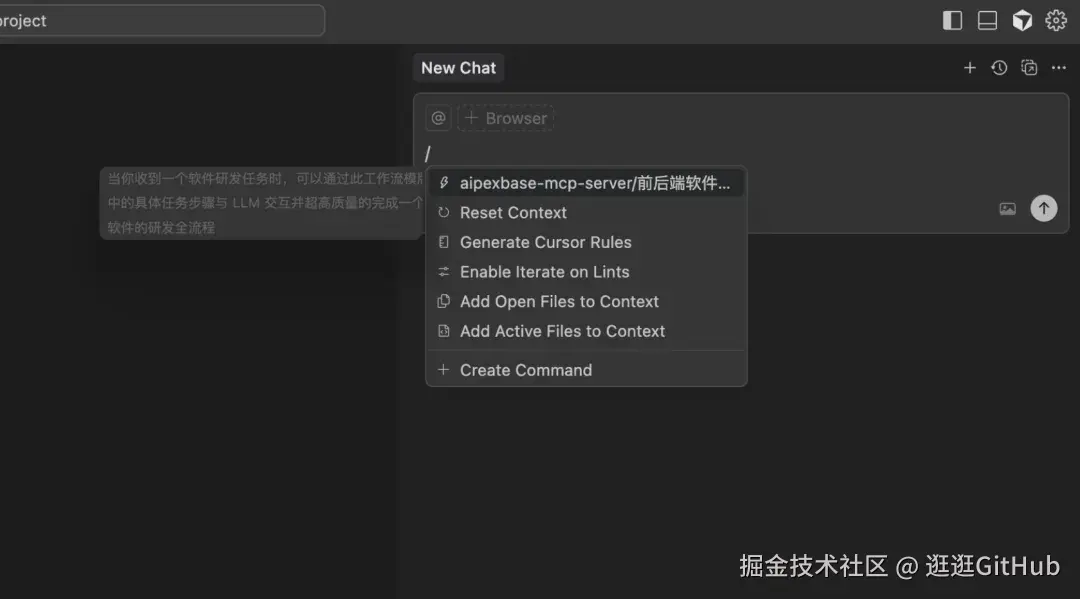Click the send message arrow button
The width and height of the screenshot is (1080, 599).
[1043, 208]
